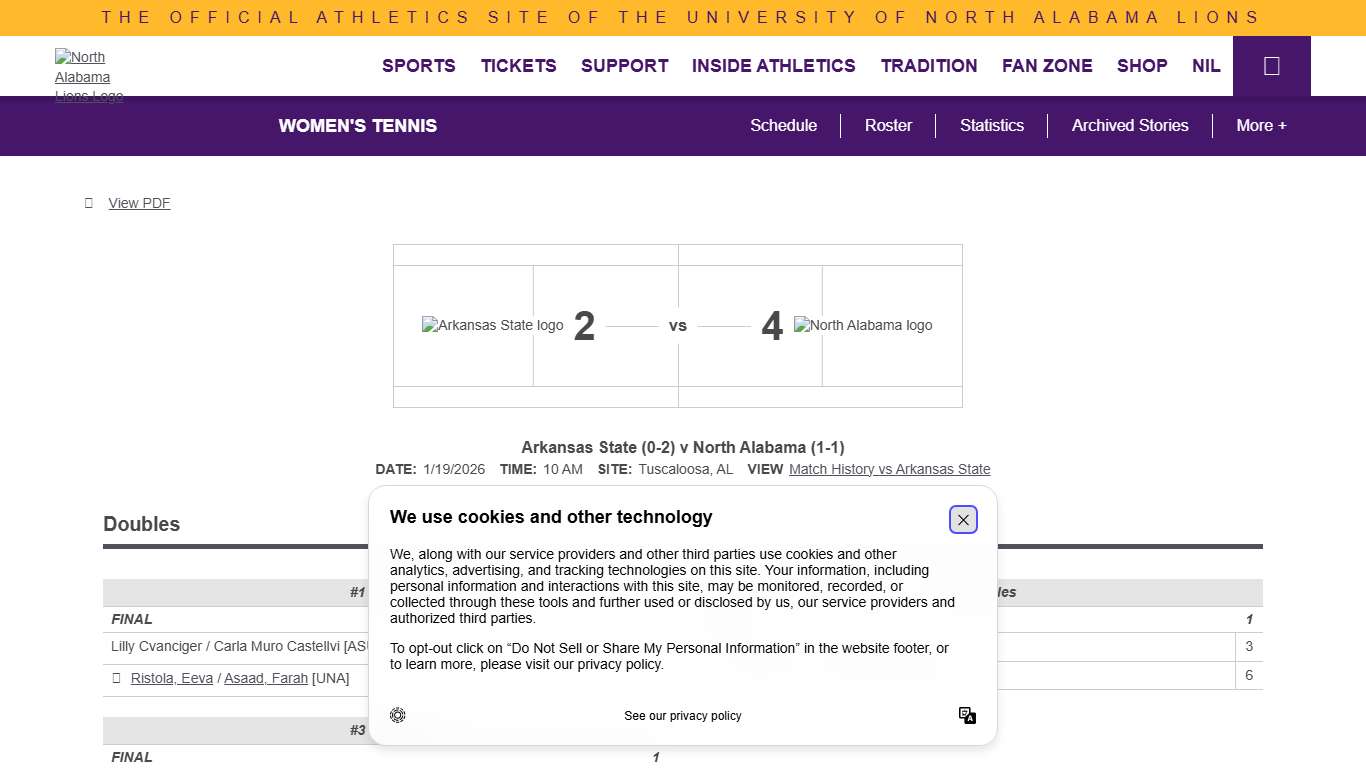This screenshot has width=1366, height=768.
Task: Open cookie settings via the gear icon
Action: 398,715
